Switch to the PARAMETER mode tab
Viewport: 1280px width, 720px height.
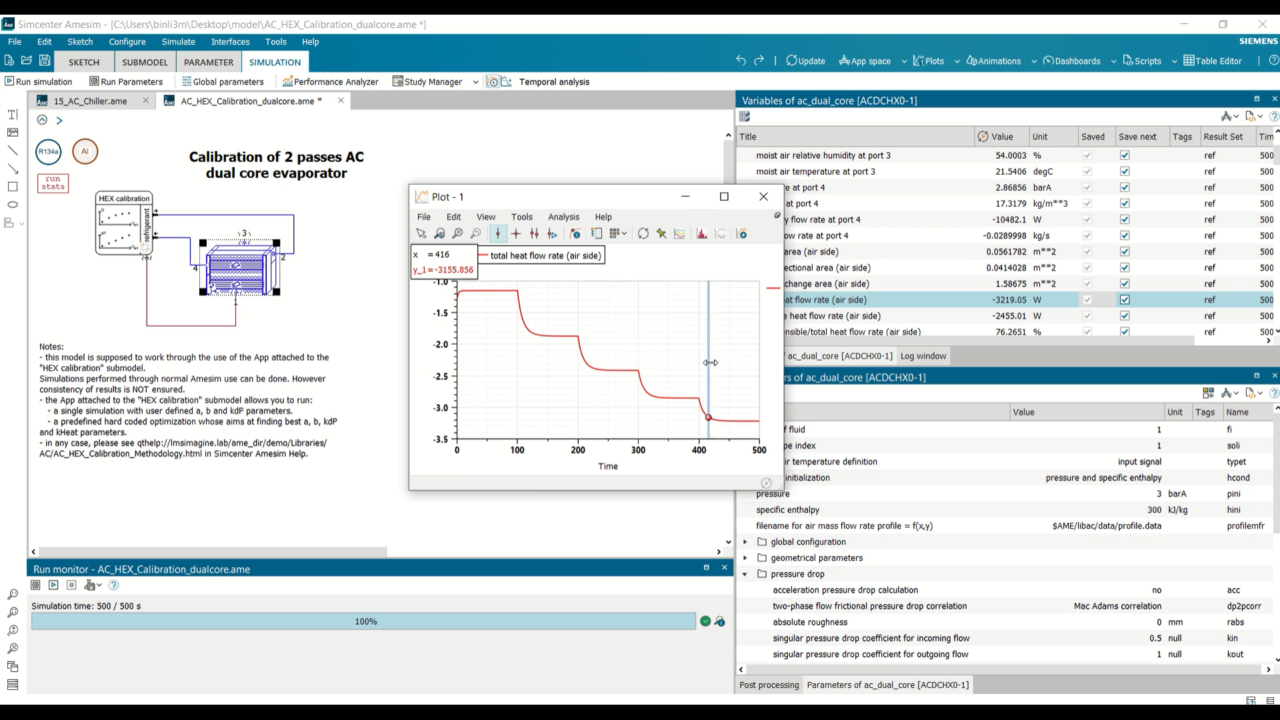(208, 62)
